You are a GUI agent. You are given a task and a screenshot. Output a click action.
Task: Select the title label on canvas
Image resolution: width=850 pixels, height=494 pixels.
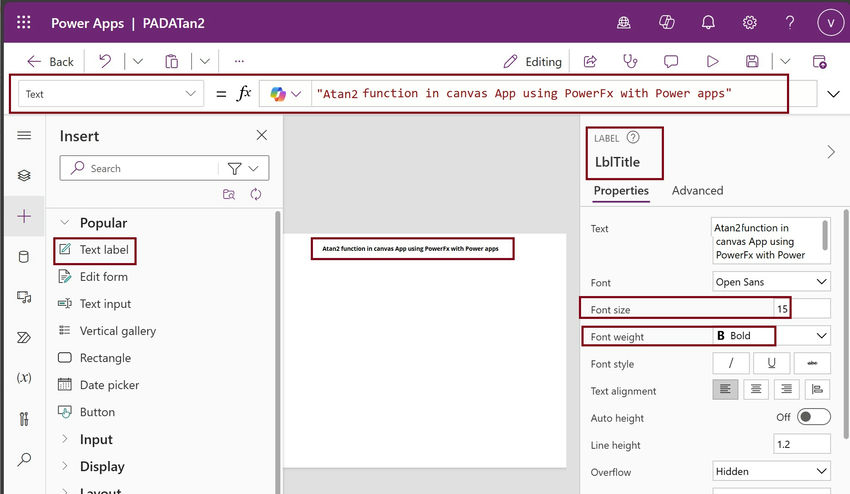[412, 249]
